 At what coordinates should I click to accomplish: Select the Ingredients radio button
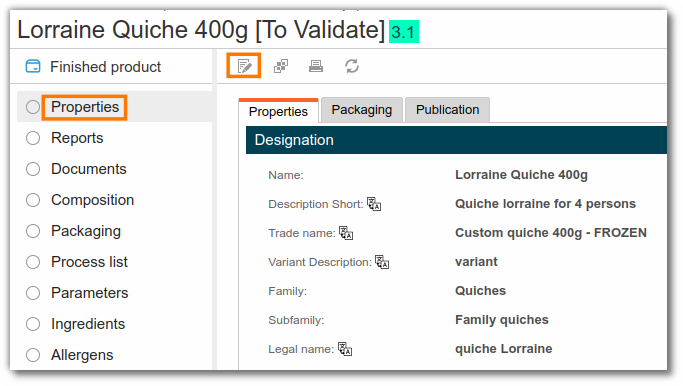click(x=33, y=324)
